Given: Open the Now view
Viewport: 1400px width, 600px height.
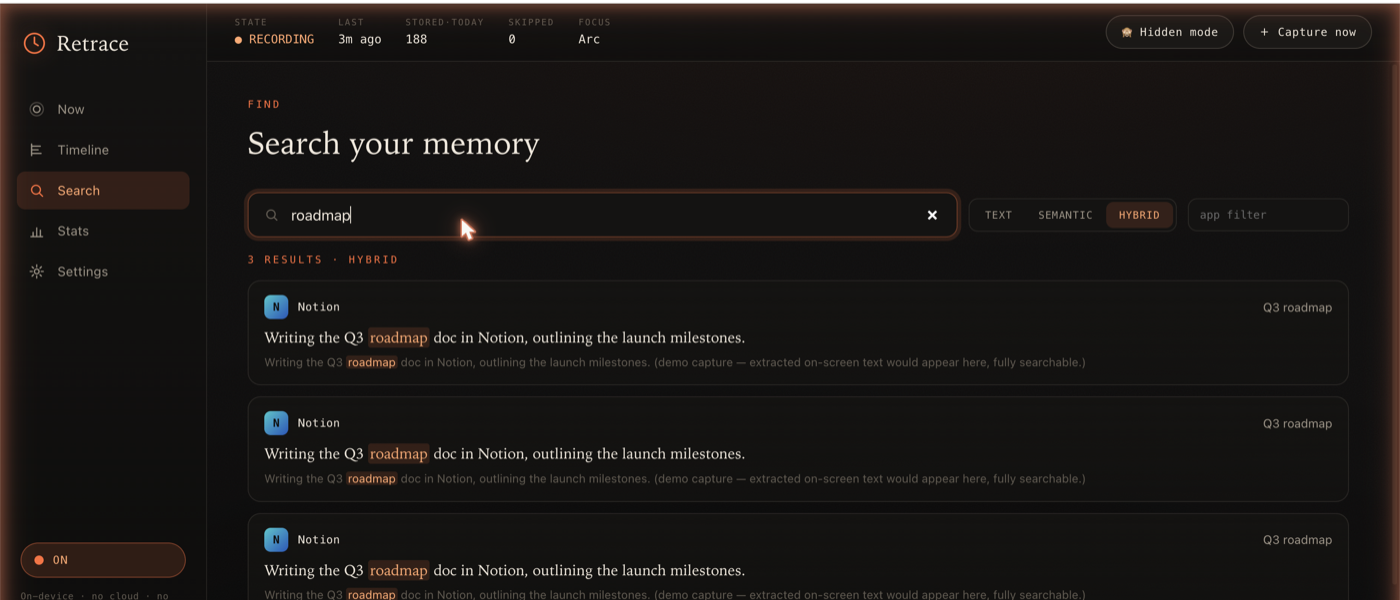Looking at the screenshot, I should pyautogui.click(x=103, y=109).
